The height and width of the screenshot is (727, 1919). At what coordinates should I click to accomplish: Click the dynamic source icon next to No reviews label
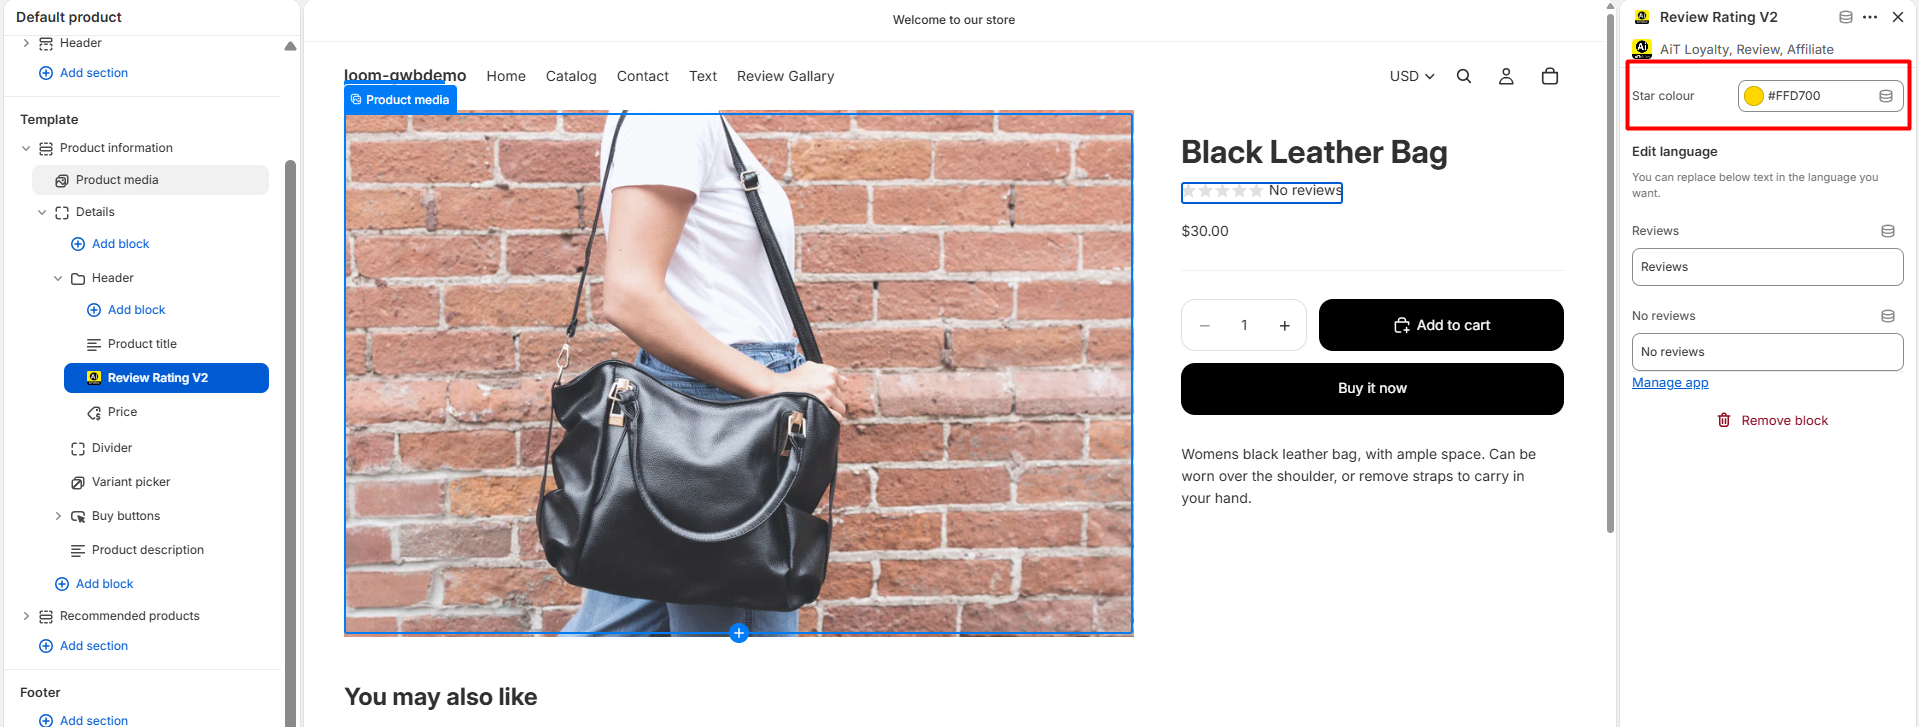click(1888, 316)
